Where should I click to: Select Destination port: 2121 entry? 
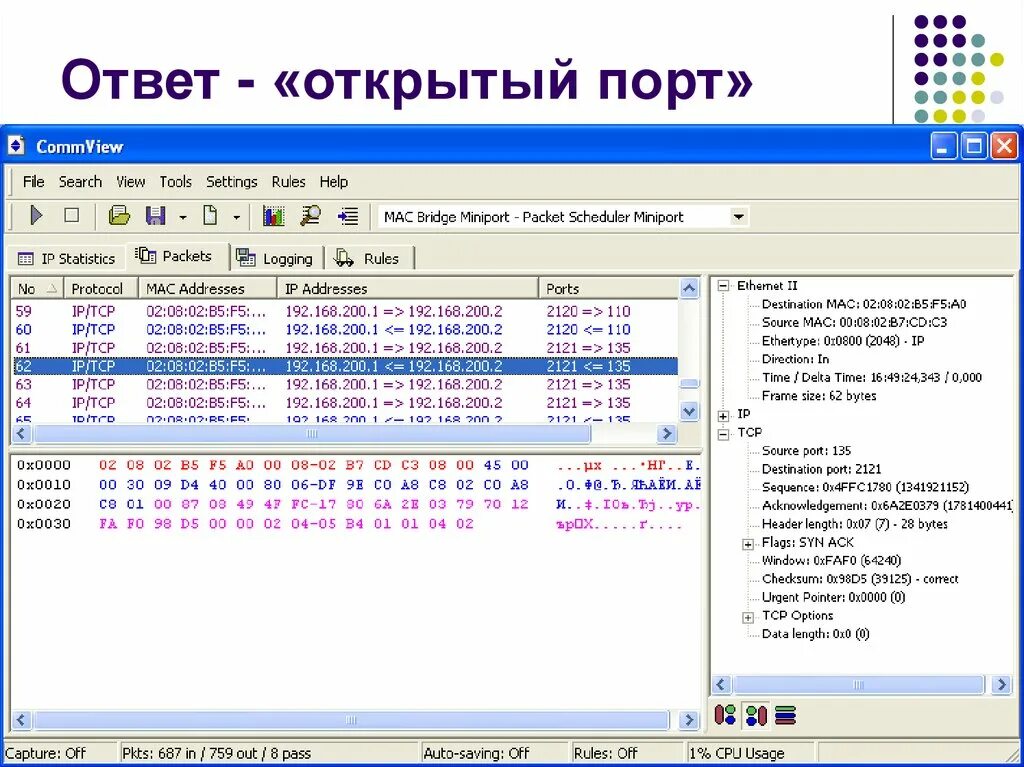point(822,469)
